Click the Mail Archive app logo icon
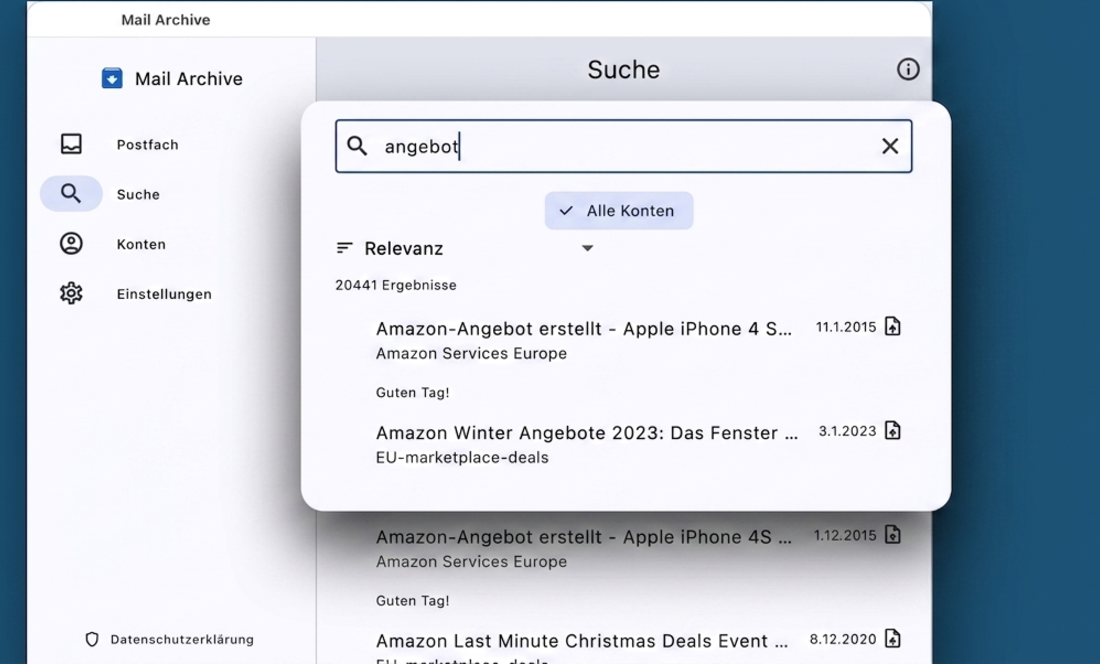The width and height of the screenshot is (1100, 664). pos(112,78)
